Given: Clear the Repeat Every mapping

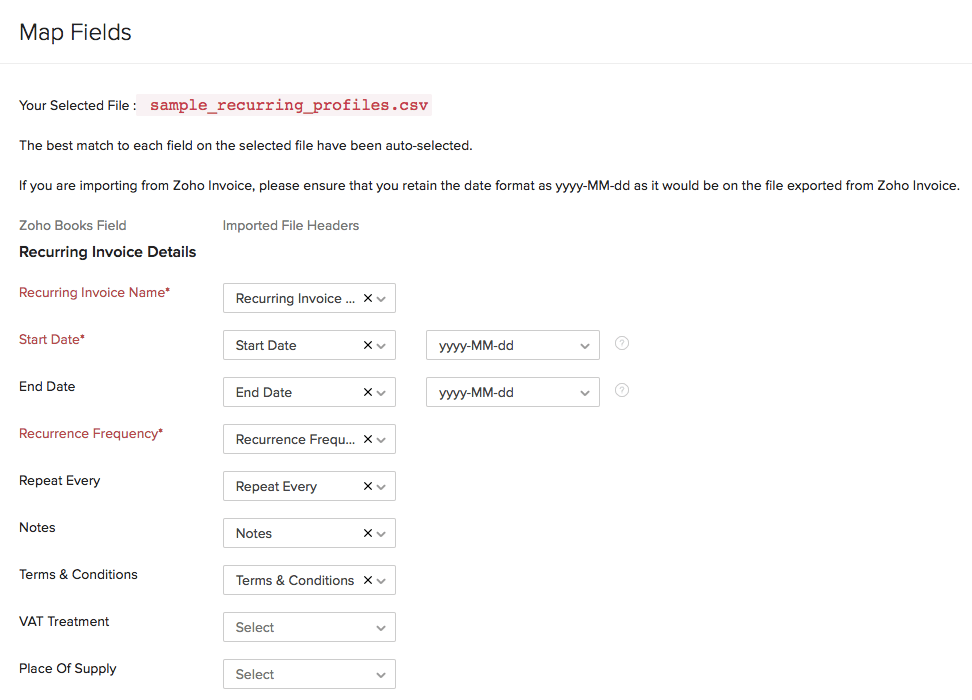Looking at the screenshot, I should (367, 486).
